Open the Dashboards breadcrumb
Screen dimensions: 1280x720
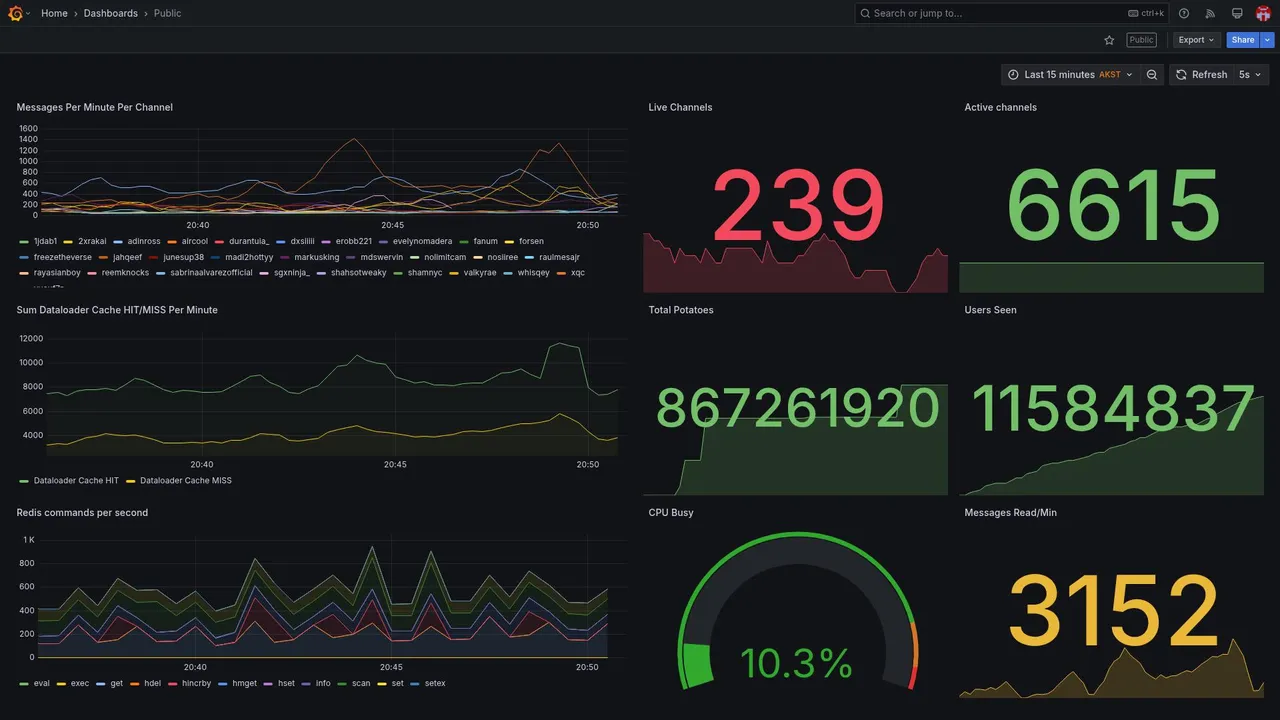point(111,13)
